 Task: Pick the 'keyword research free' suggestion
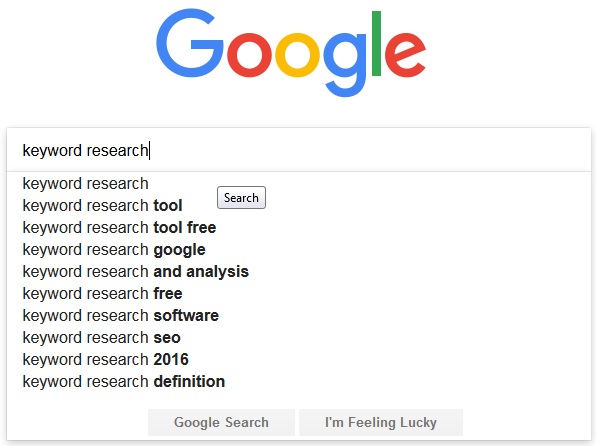(102, 293)
